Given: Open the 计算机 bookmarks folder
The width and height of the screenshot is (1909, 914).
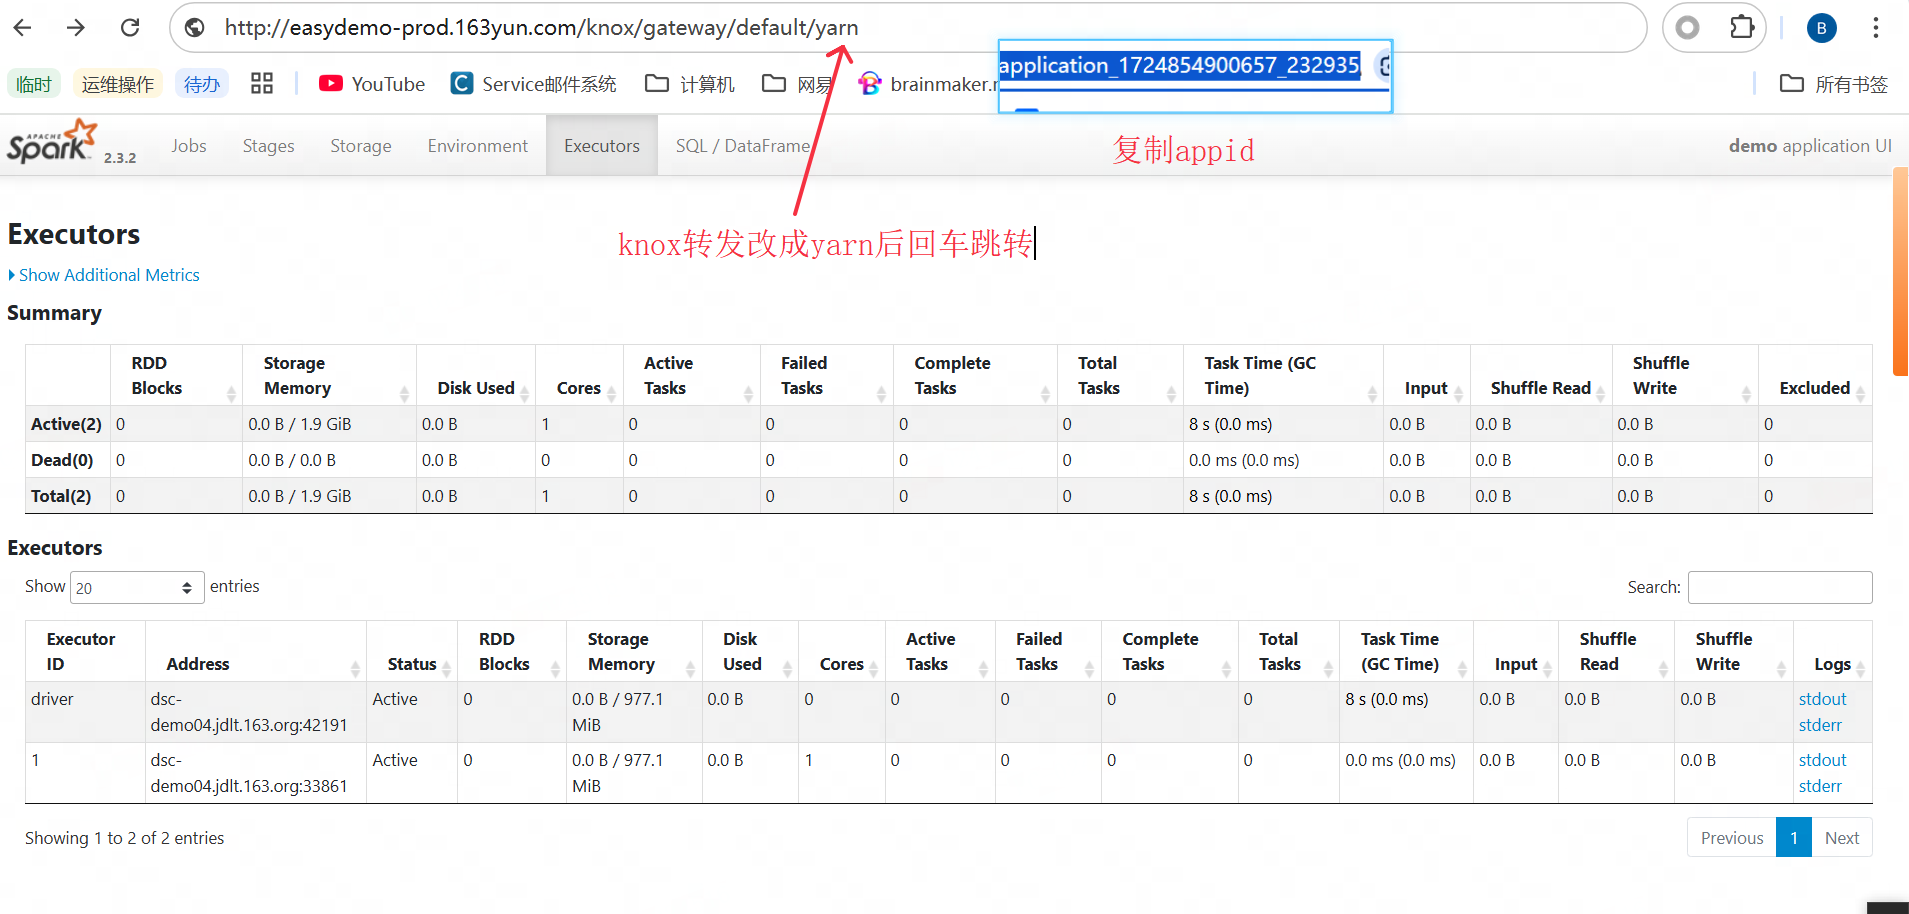Looking at the screenshot, I should [x=689, y=84].
